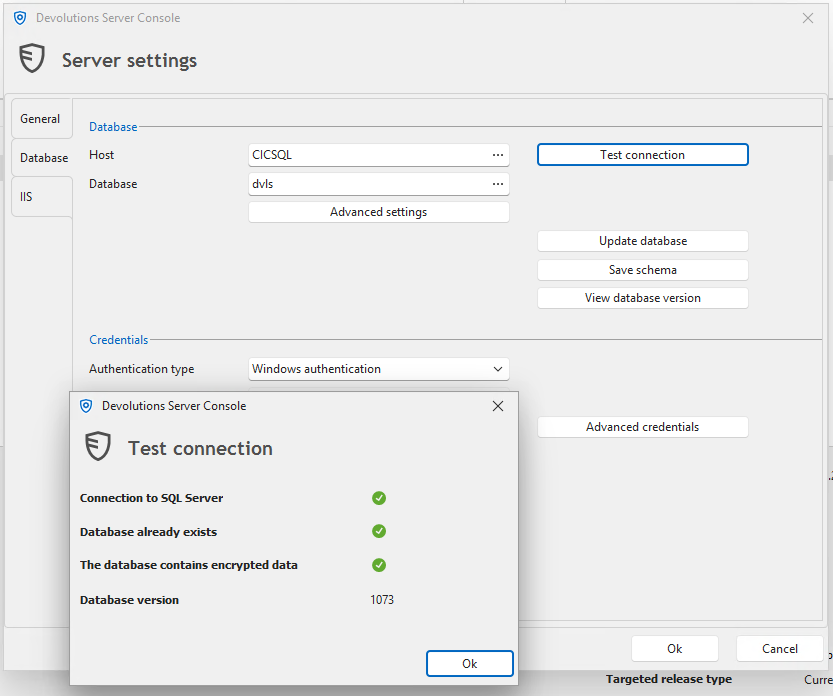Click Save schema button
This screenshot has width=833, height=696.
pos(643,270)
